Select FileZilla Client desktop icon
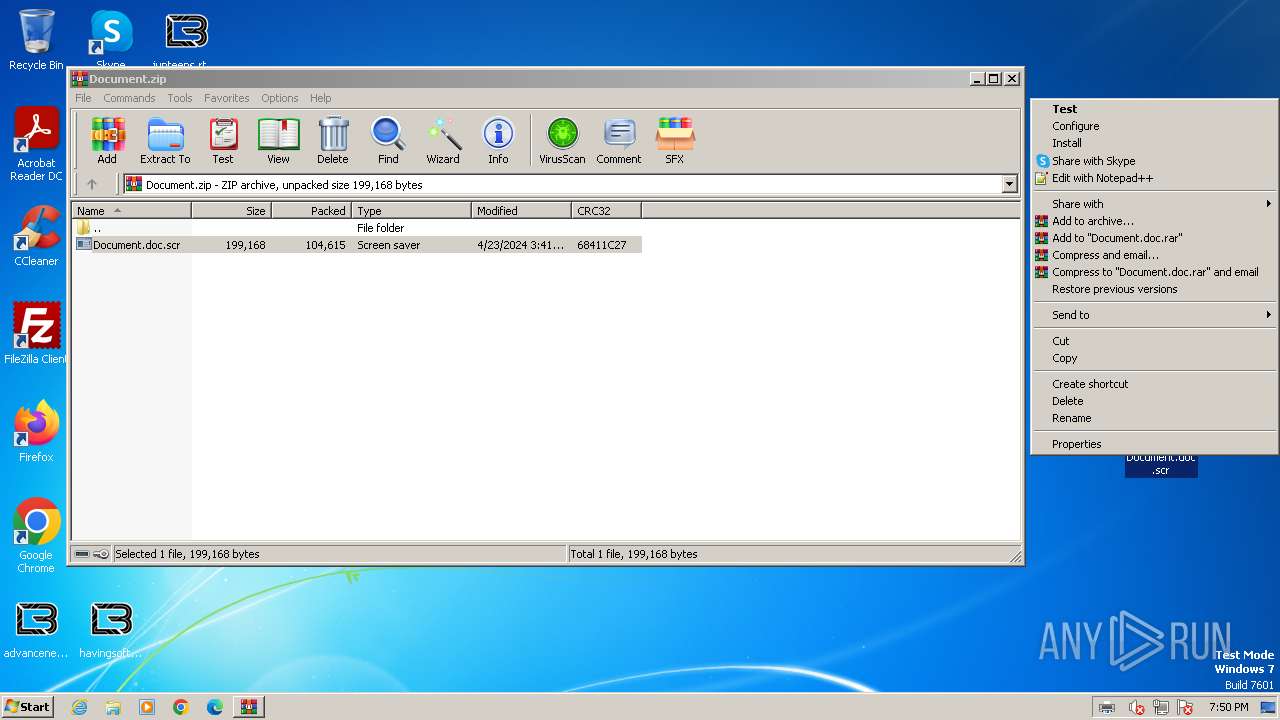 coord(36,334)
